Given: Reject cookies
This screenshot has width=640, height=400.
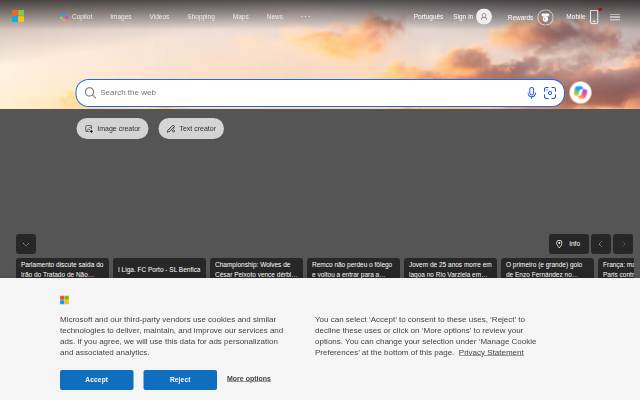Looking at the screenshot, I should [x=180, y=380].
